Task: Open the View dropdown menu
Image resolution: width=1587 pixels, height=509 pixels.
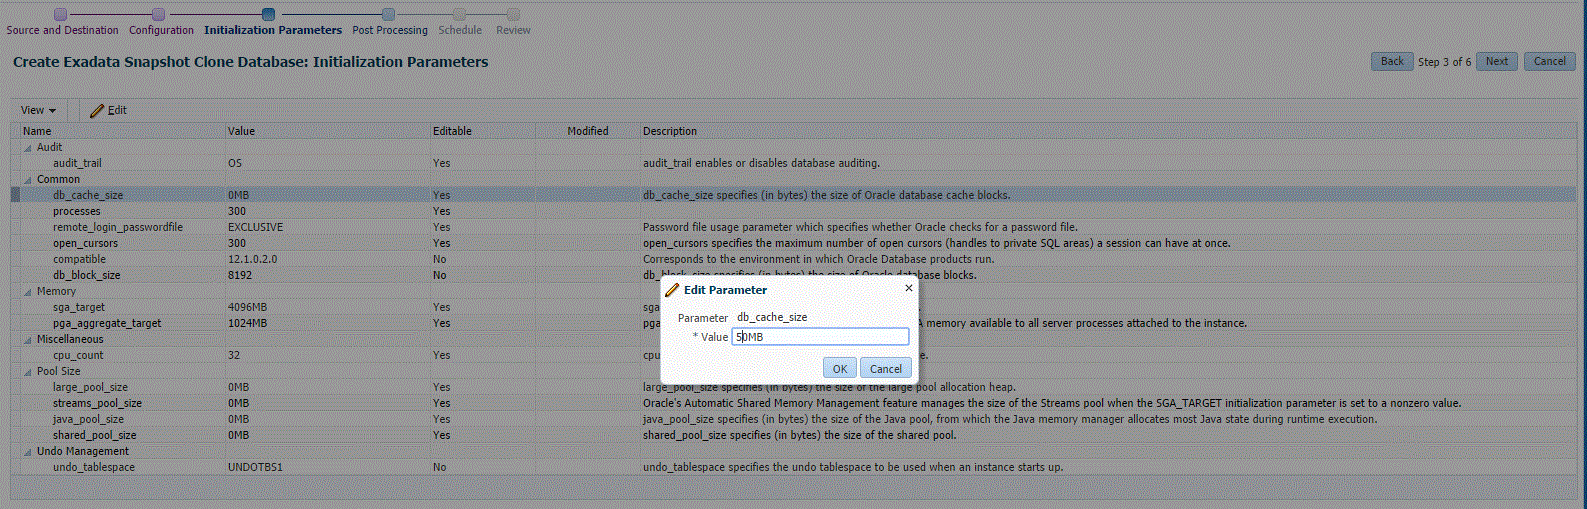Action: tap(39, 110)
